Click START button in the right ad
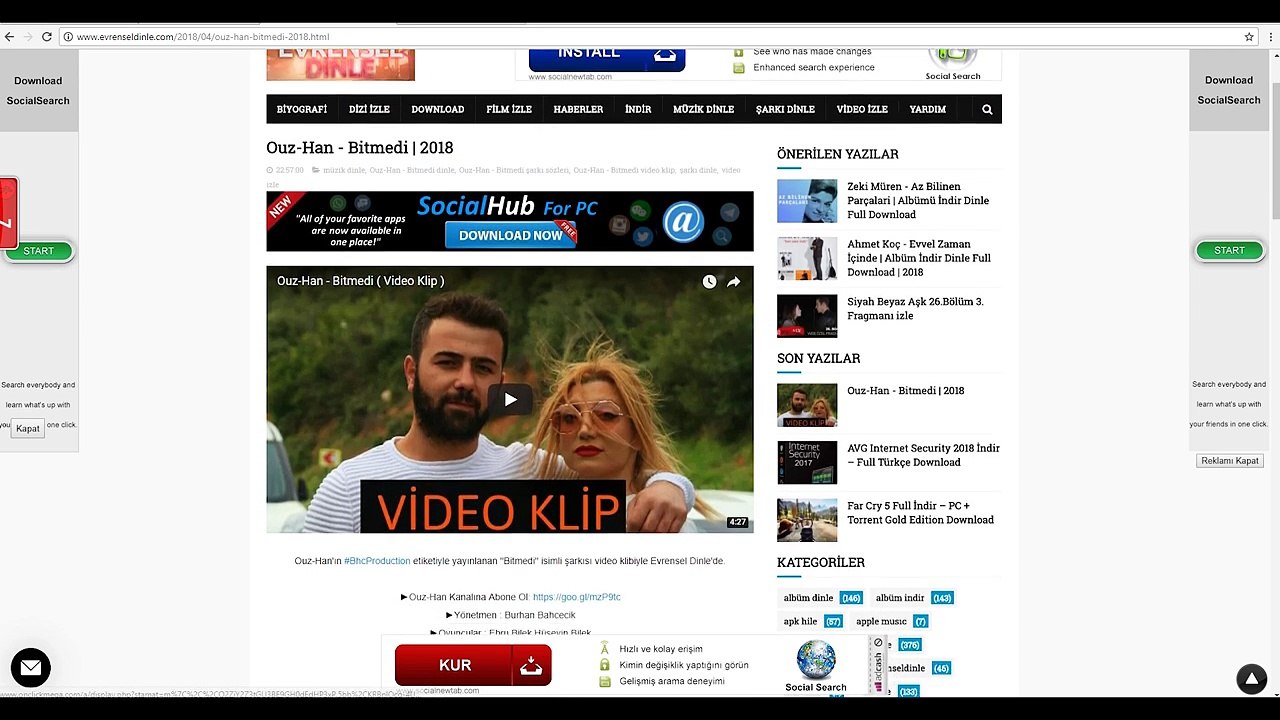The height and width of the screenshot is (720, 1280). [1229, 251]
